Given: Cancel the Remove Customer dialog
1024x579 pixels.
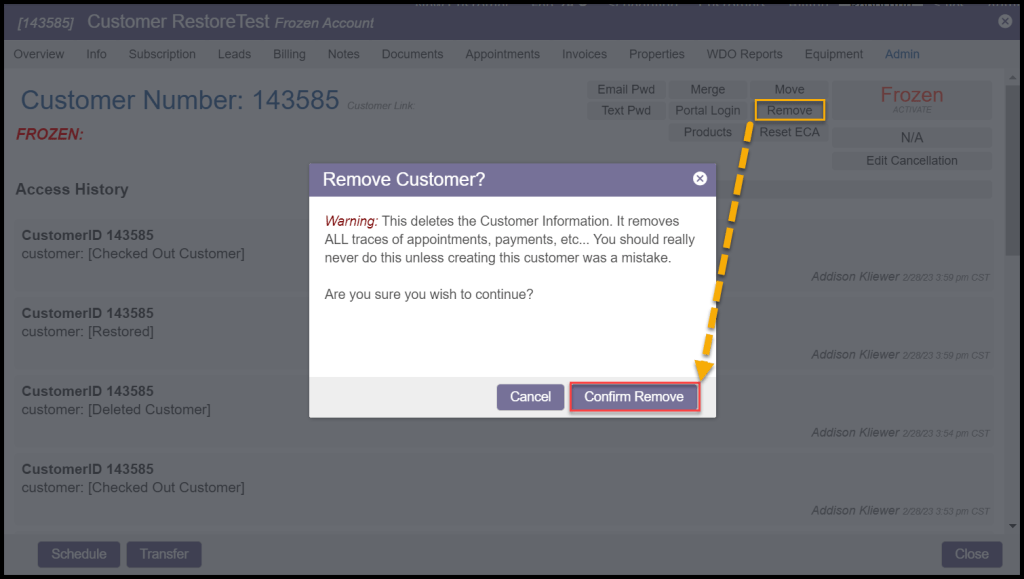Looking at the screenshot, I should tap(530, 397).
